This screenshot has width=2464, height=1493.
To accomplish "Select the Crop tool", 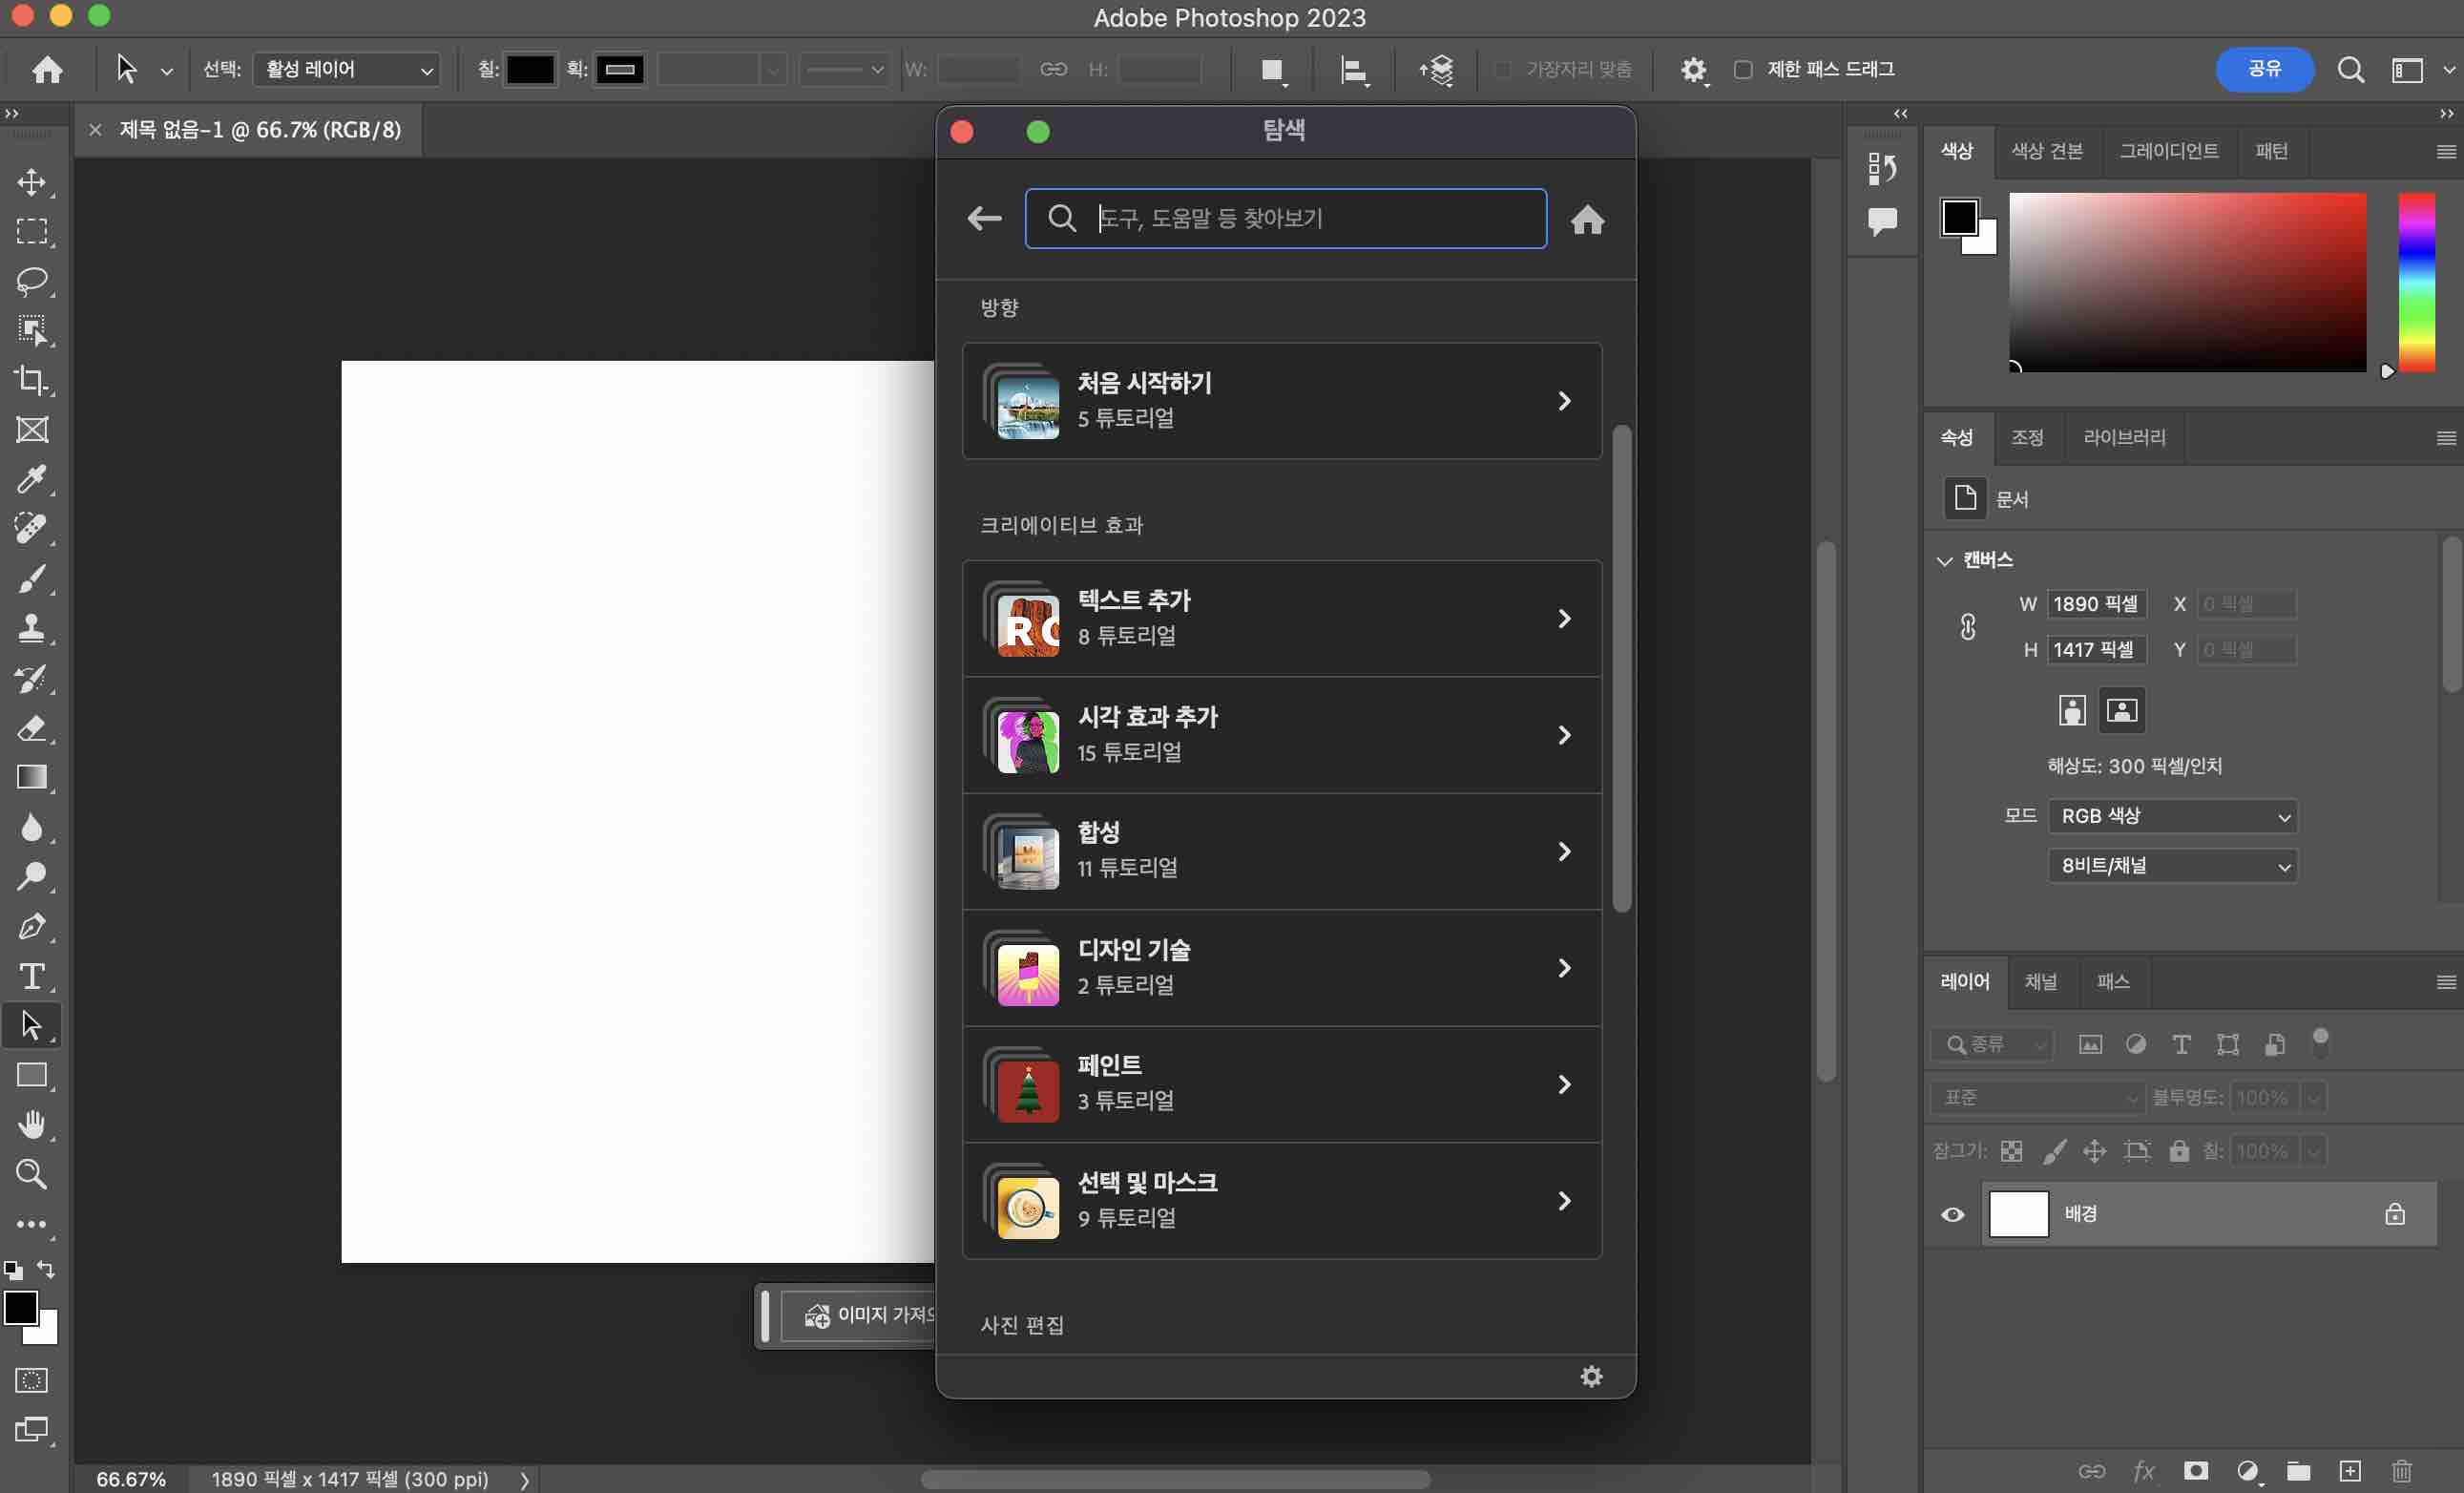I will 31,380.
